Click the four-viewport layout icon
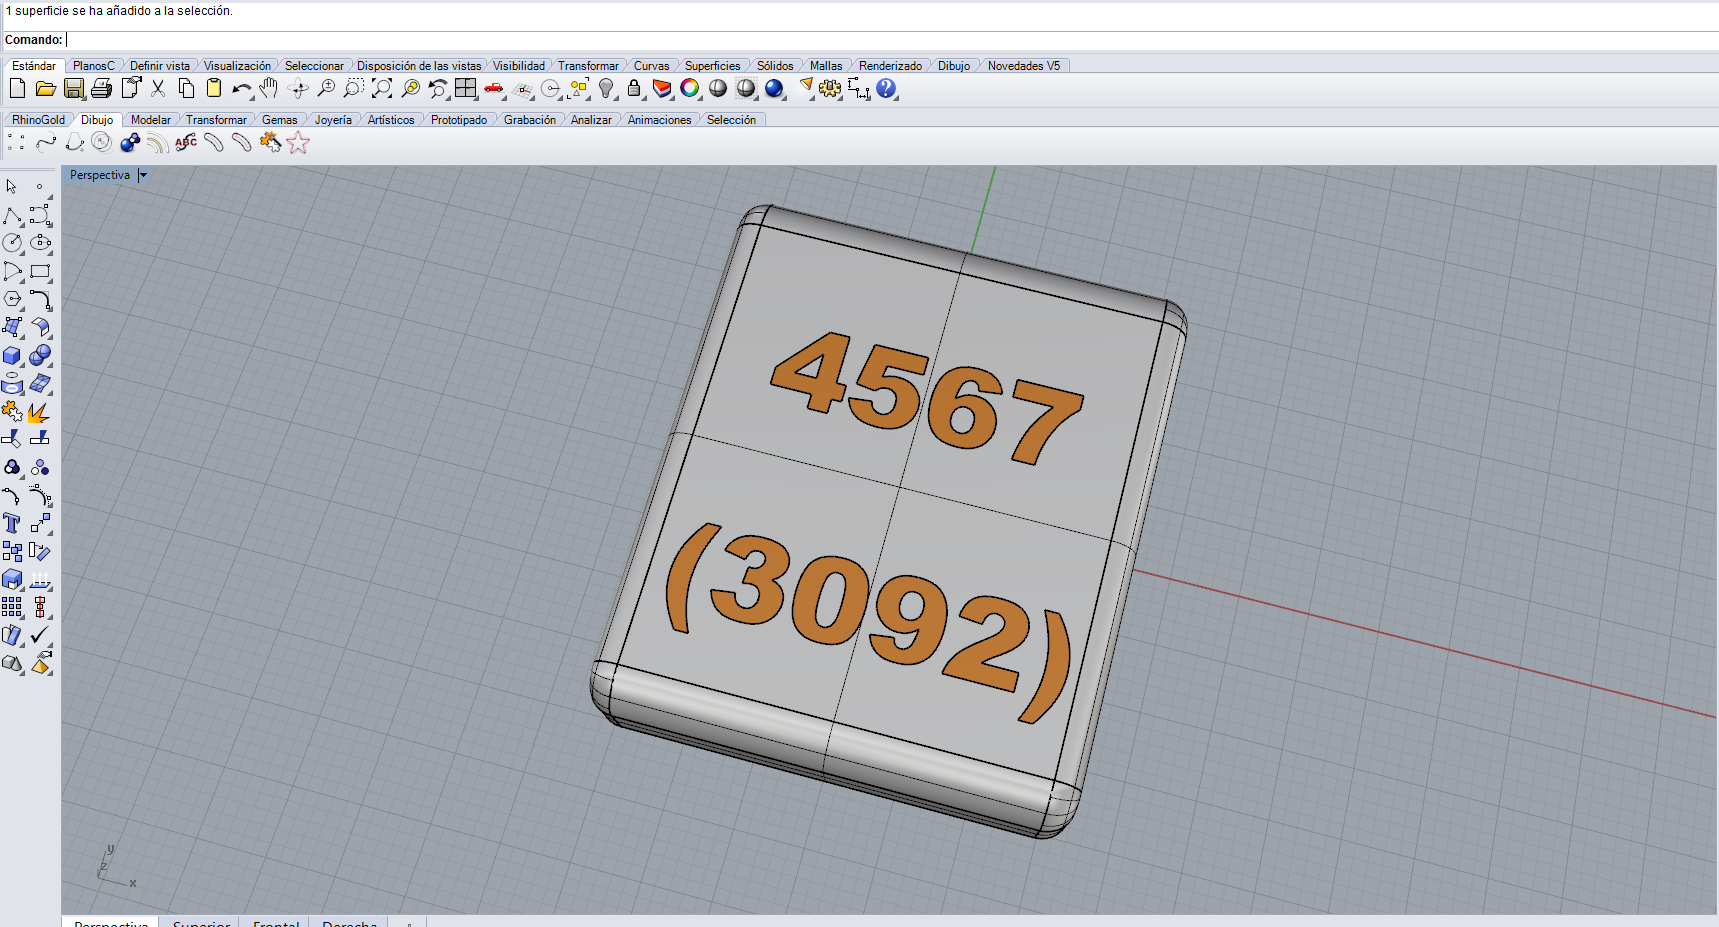Screen dimensions: 1719x927 tap(466, 89)
